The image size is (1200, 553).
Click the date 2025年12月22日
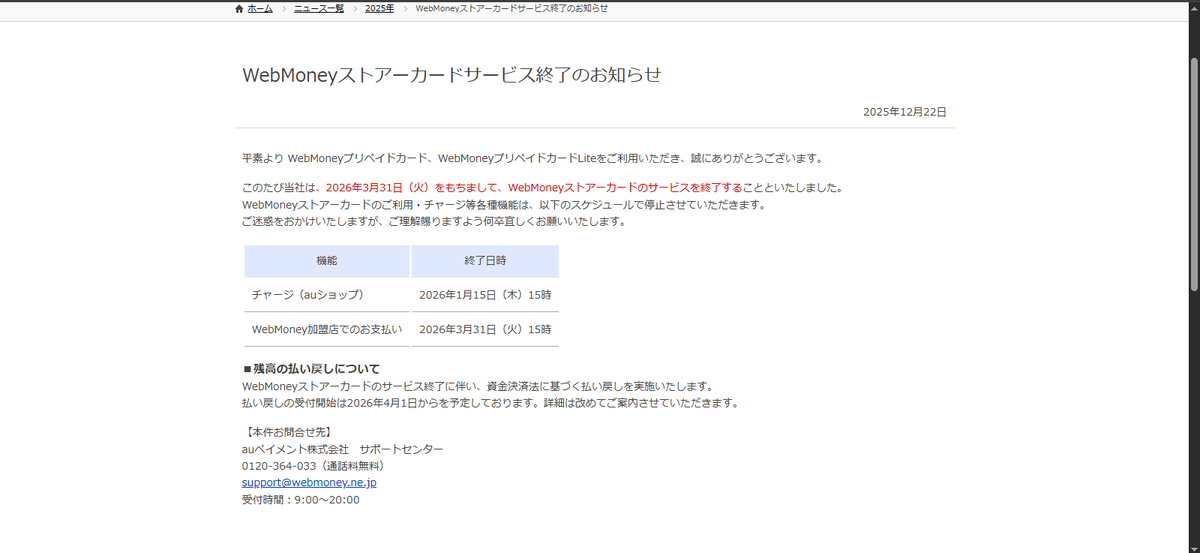point(905,112)
